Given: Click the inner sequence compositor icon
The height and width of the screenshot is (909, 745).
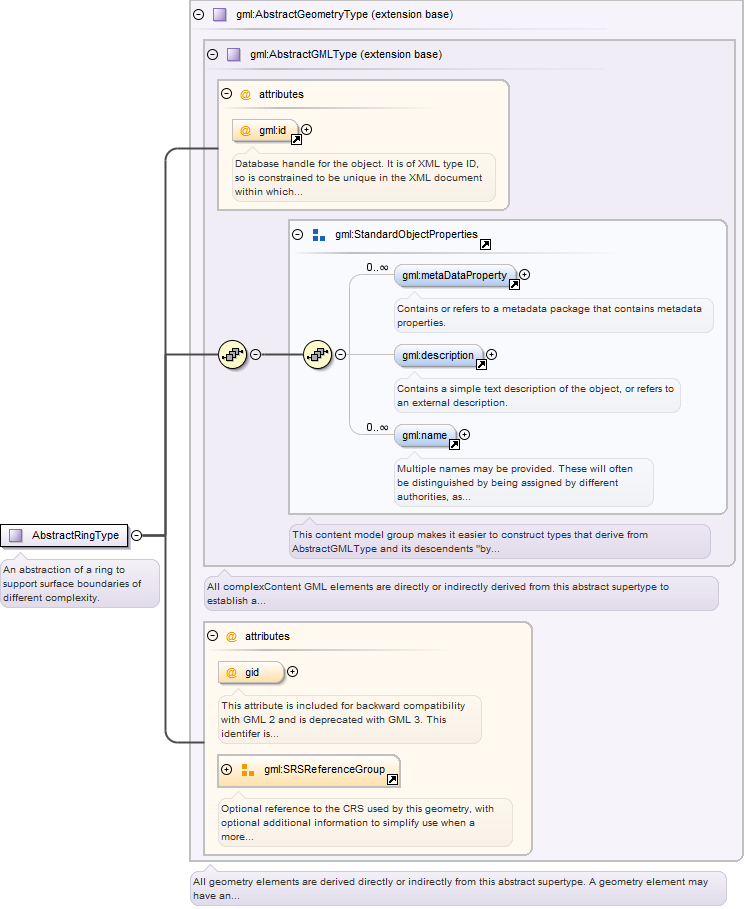Looking at the screenshot, I should [318, 354].
